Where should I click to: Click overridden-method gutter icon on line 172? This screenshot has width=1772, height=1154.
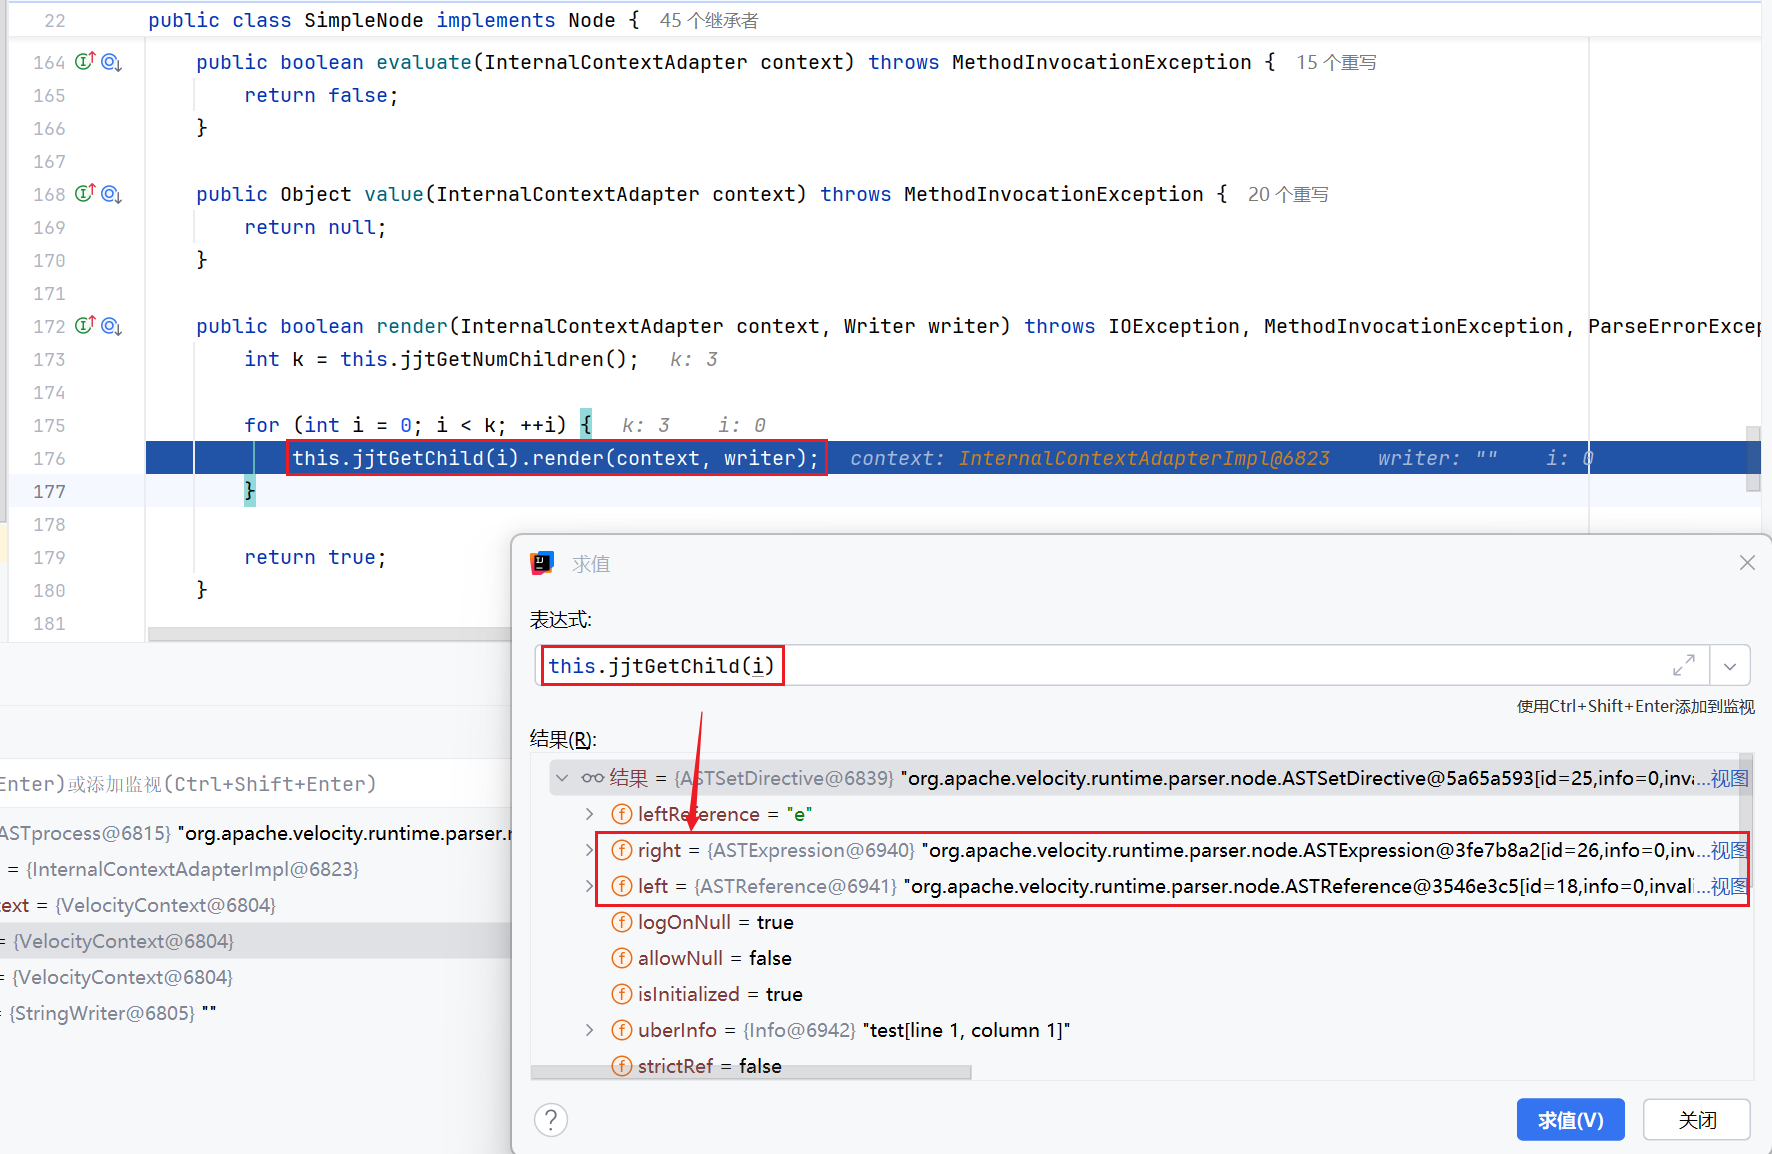111,326
